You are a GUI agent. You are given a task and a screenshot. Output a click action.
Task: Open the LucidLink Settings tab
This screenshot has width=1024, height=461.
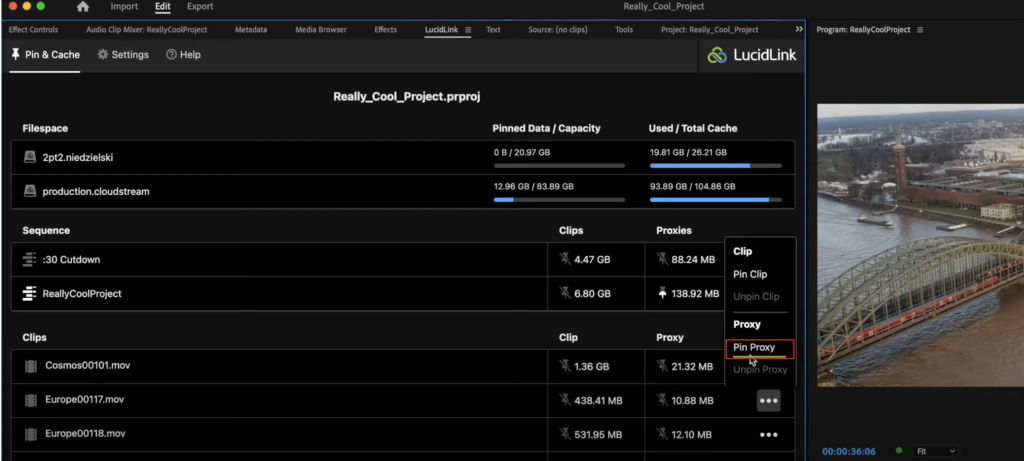tap(123, 55)
